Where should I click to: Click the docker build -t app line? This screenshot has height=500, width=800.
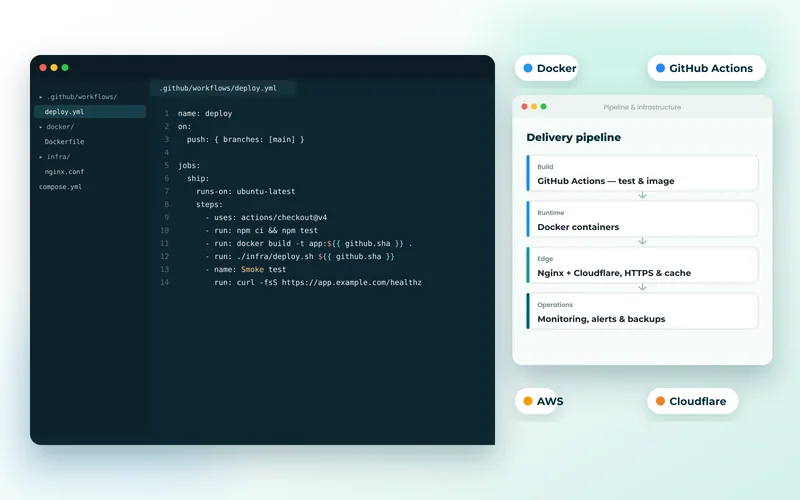click(309, 243)
